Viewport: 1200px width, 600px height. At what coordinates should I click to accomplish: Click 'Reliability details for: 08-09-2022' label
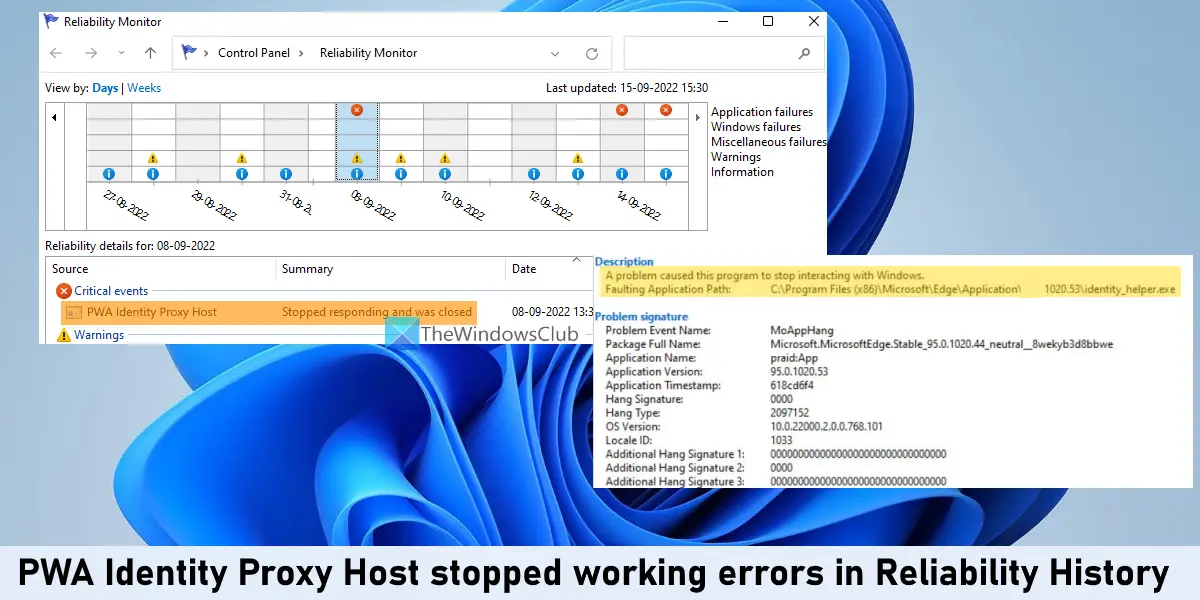[x=130, y=245]
